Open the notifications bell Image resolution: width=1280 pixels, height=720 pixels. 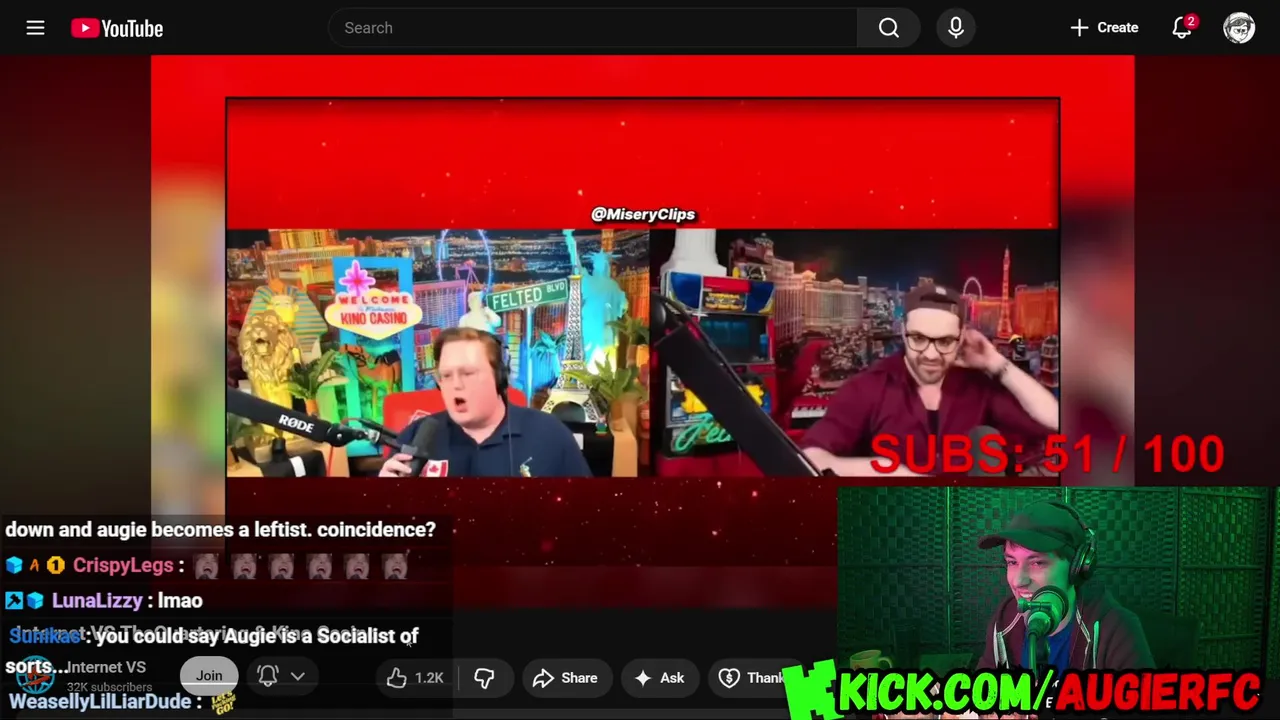click(1183, 28)
